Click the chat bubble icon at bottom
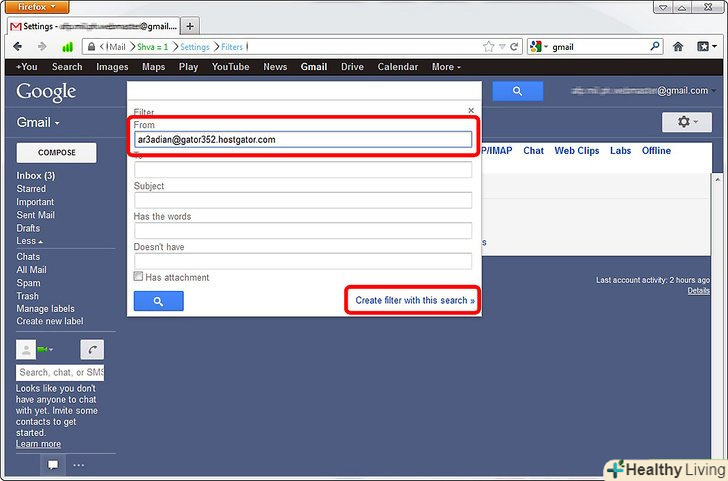 tap(53, 465)
